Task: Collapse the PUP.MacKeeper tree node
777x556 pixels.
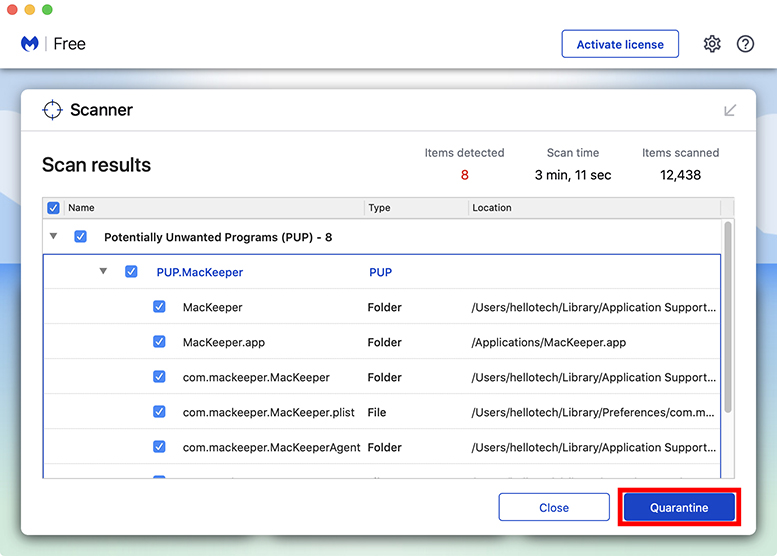Action: [x=103, y=271]
